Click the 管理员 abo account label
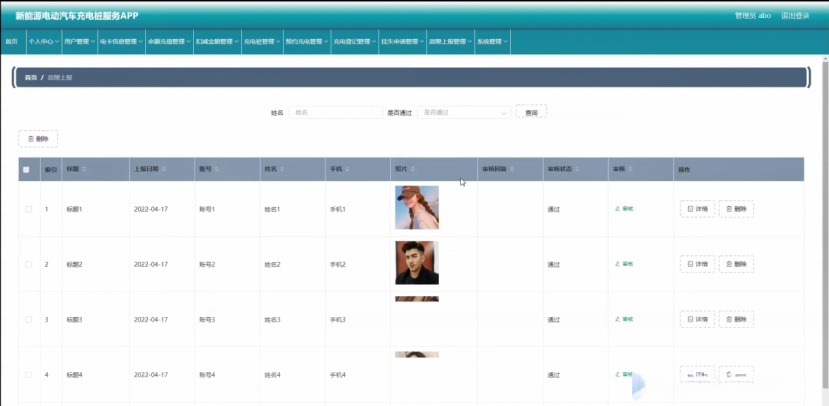 (753, 16)
